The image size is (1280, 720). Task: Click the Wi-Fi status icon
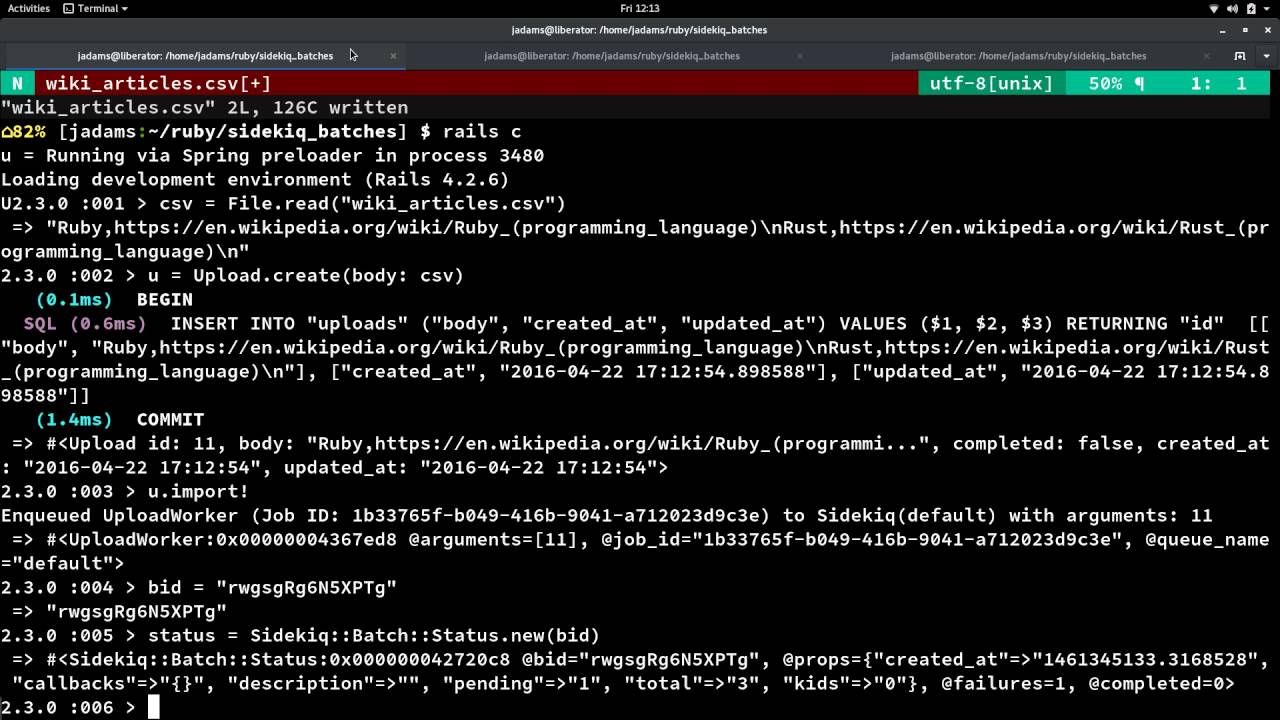pyautogui.click(x=1214, y=8)
